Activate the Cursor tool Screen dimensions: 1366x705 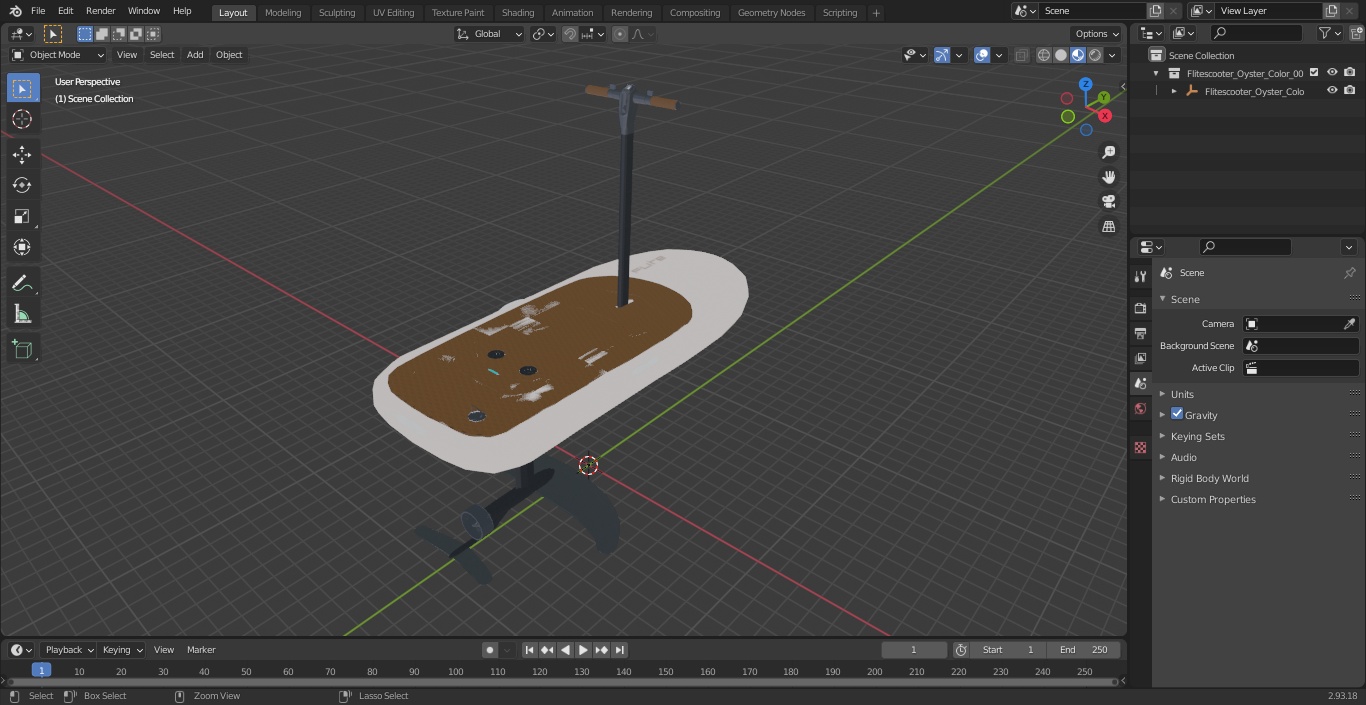[x=22, y=119]
